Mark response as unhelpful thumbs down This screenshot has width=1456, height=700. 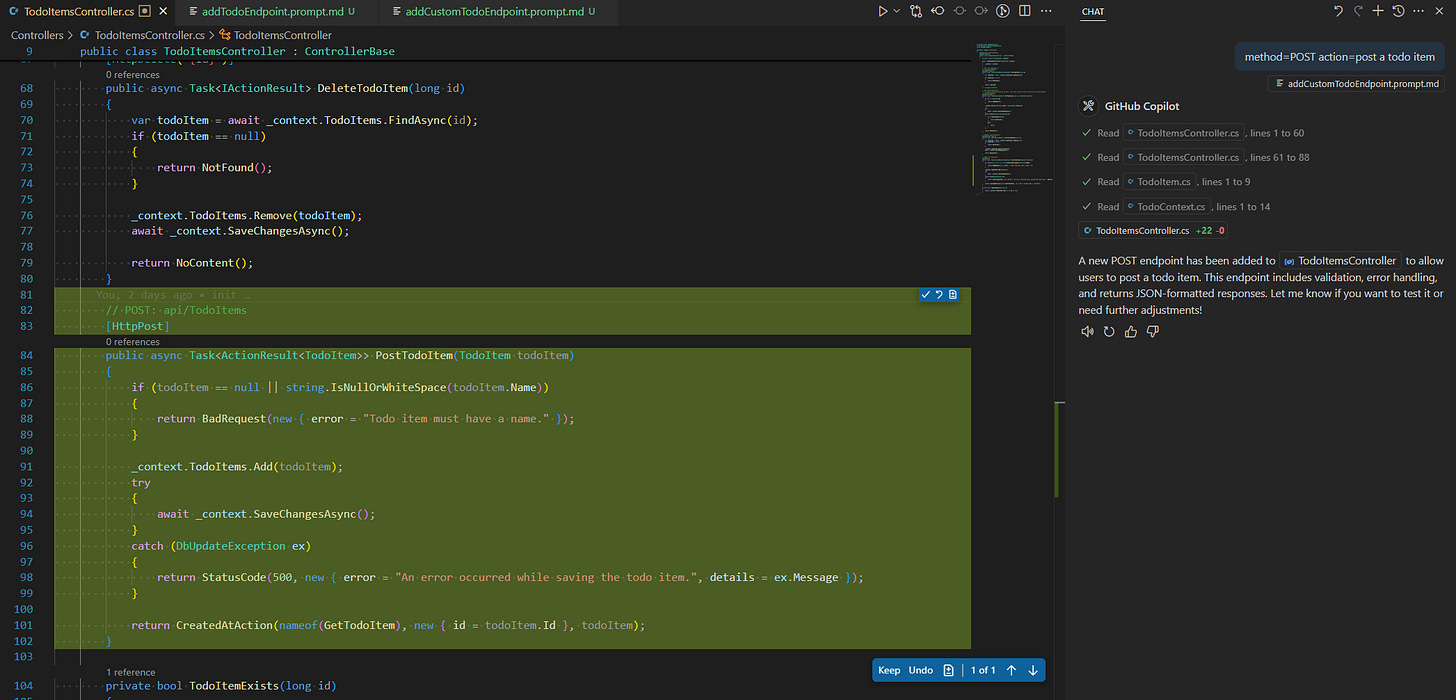(1153, 332)
